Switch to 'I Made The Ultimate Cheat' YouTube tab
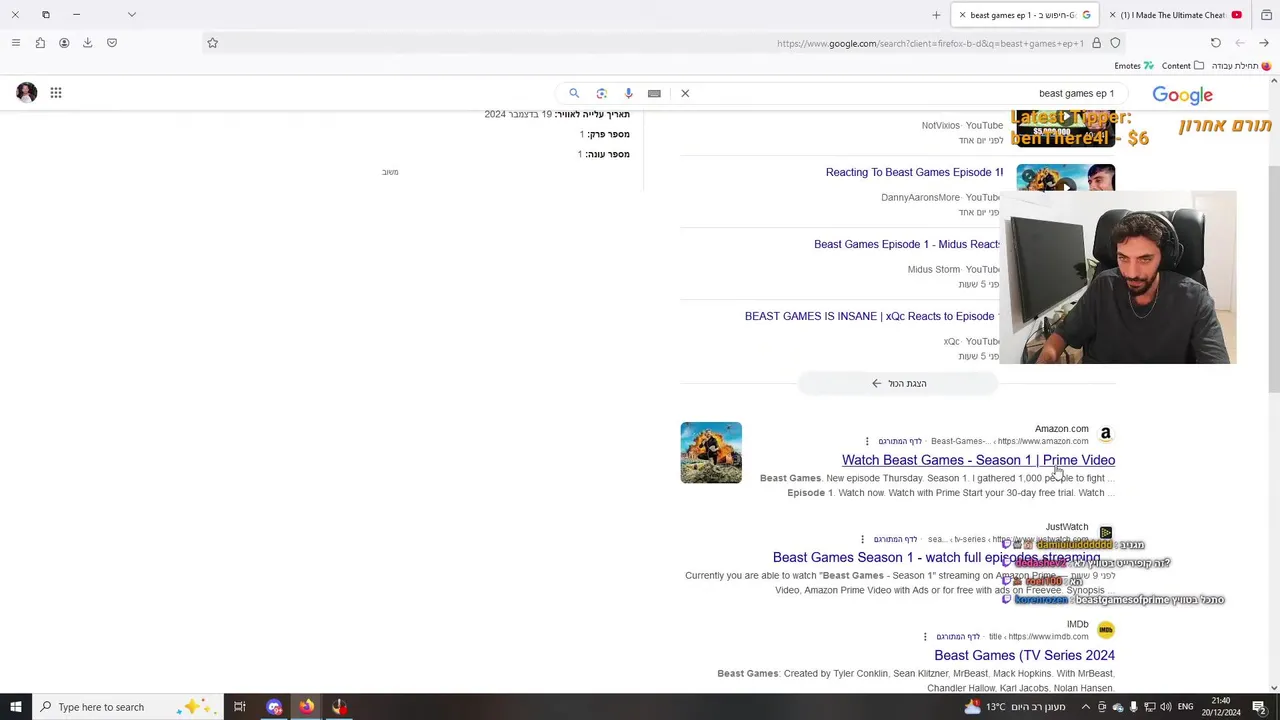This screenshot has height=720, width=1280. (1173, 15)
